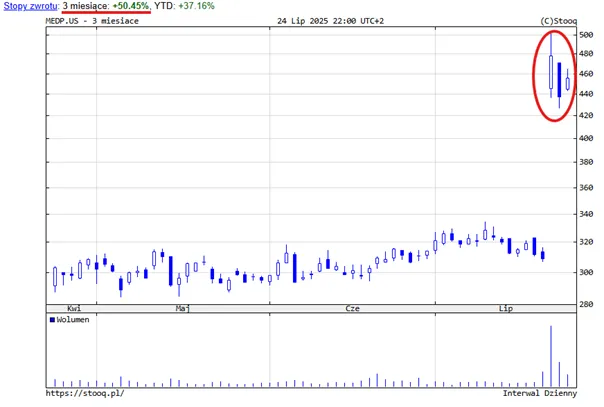Click the blue Wolumen legend square

(x=52, y=320)
